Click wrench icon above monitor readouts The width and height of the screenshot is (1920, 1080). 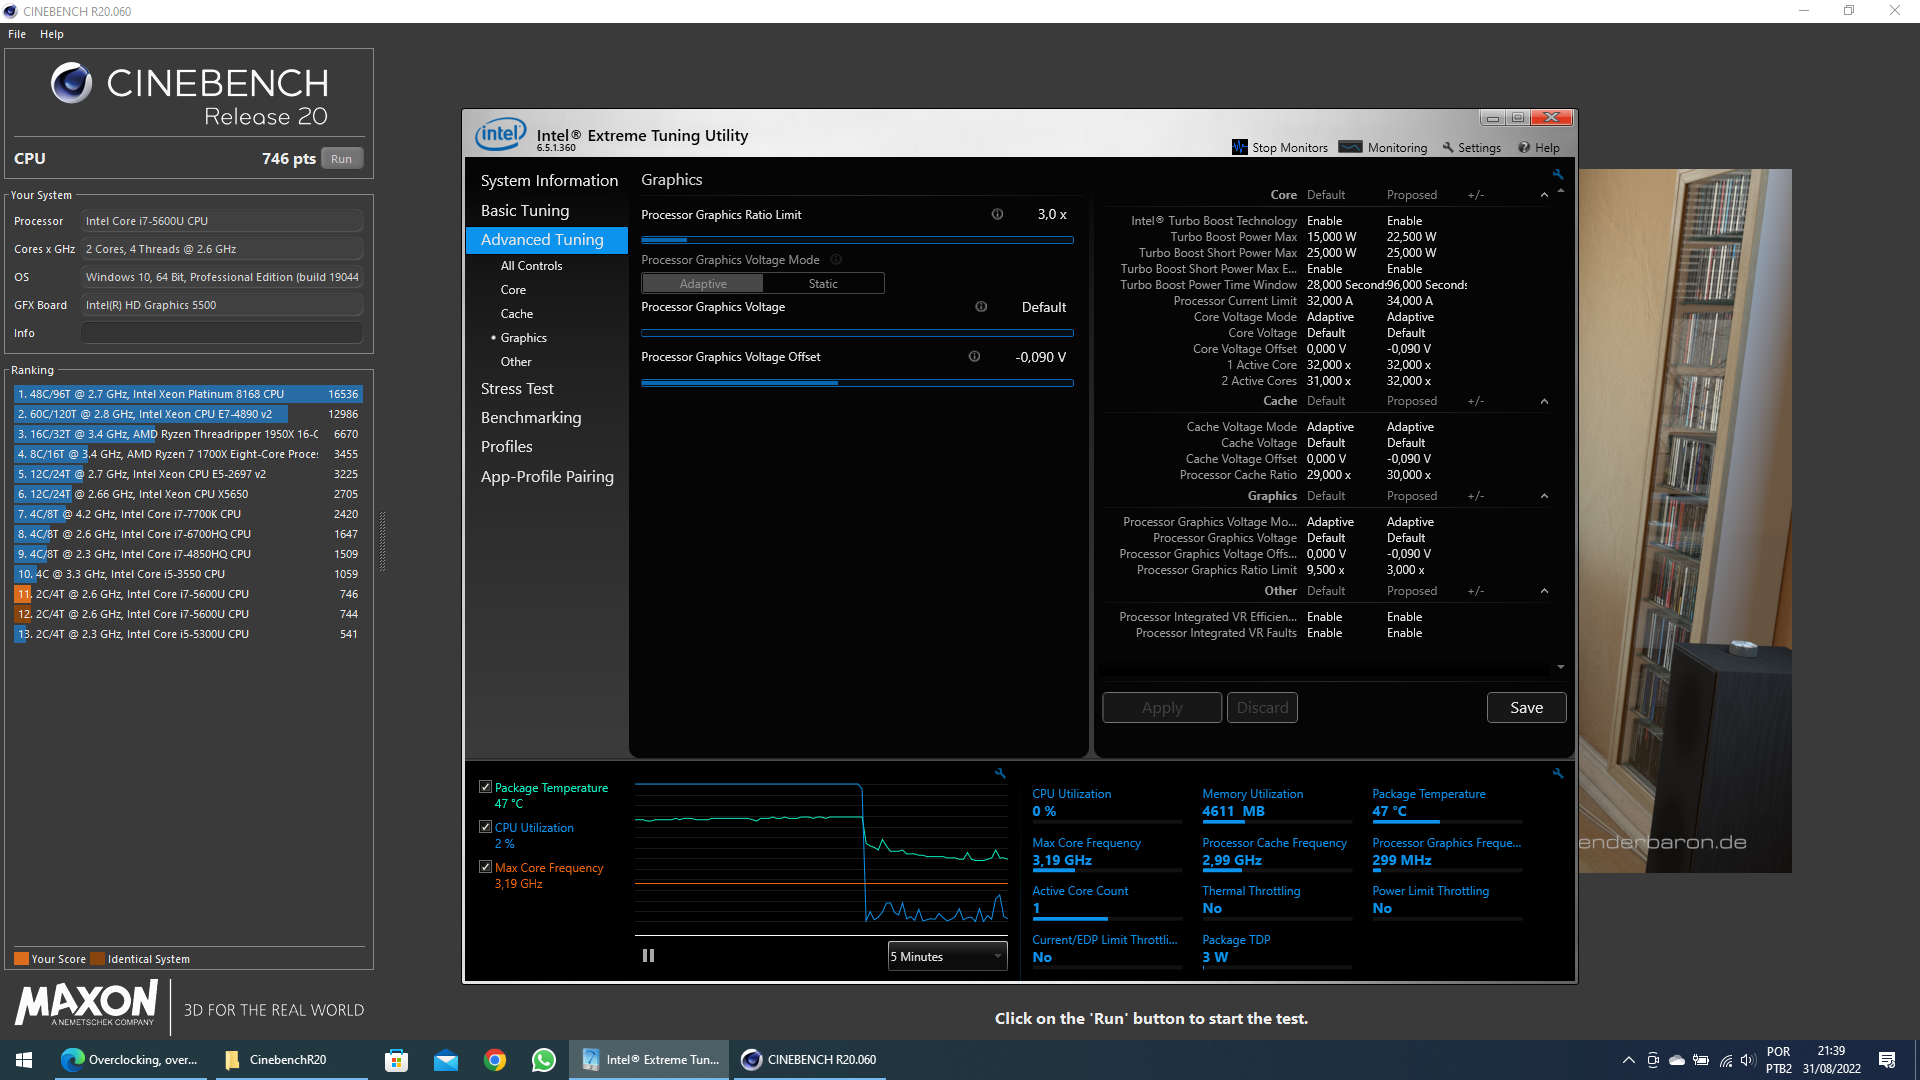click(x=1557, y=773)
